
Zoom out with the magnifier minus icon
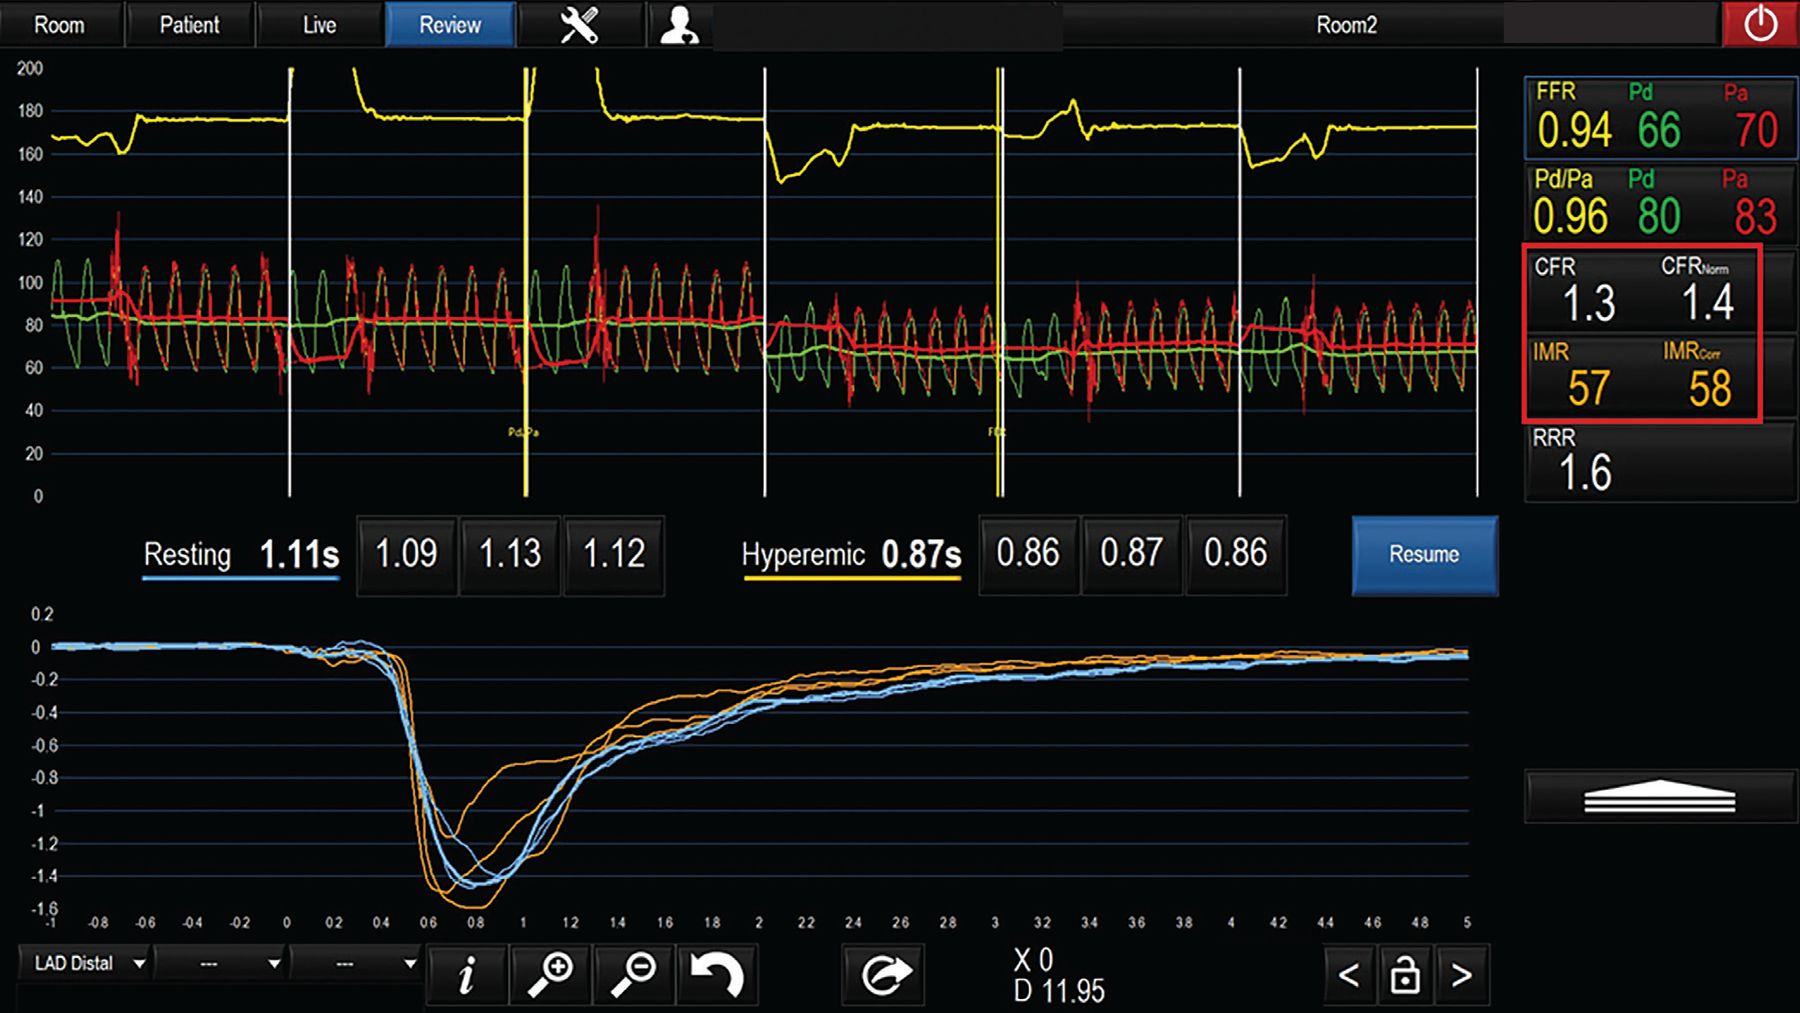(x=634, y=974)
